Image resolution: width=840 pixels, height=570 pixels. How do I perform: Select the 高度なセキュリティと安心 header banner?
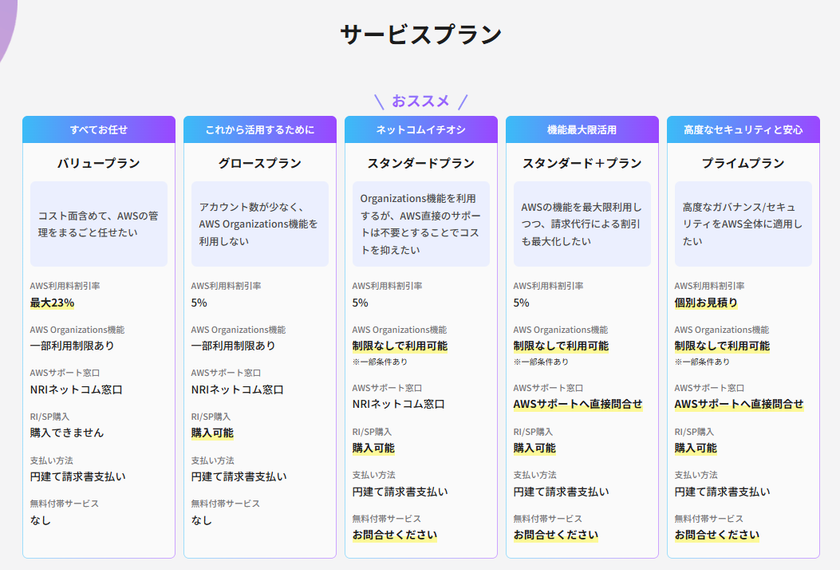[x=742, y=130]
